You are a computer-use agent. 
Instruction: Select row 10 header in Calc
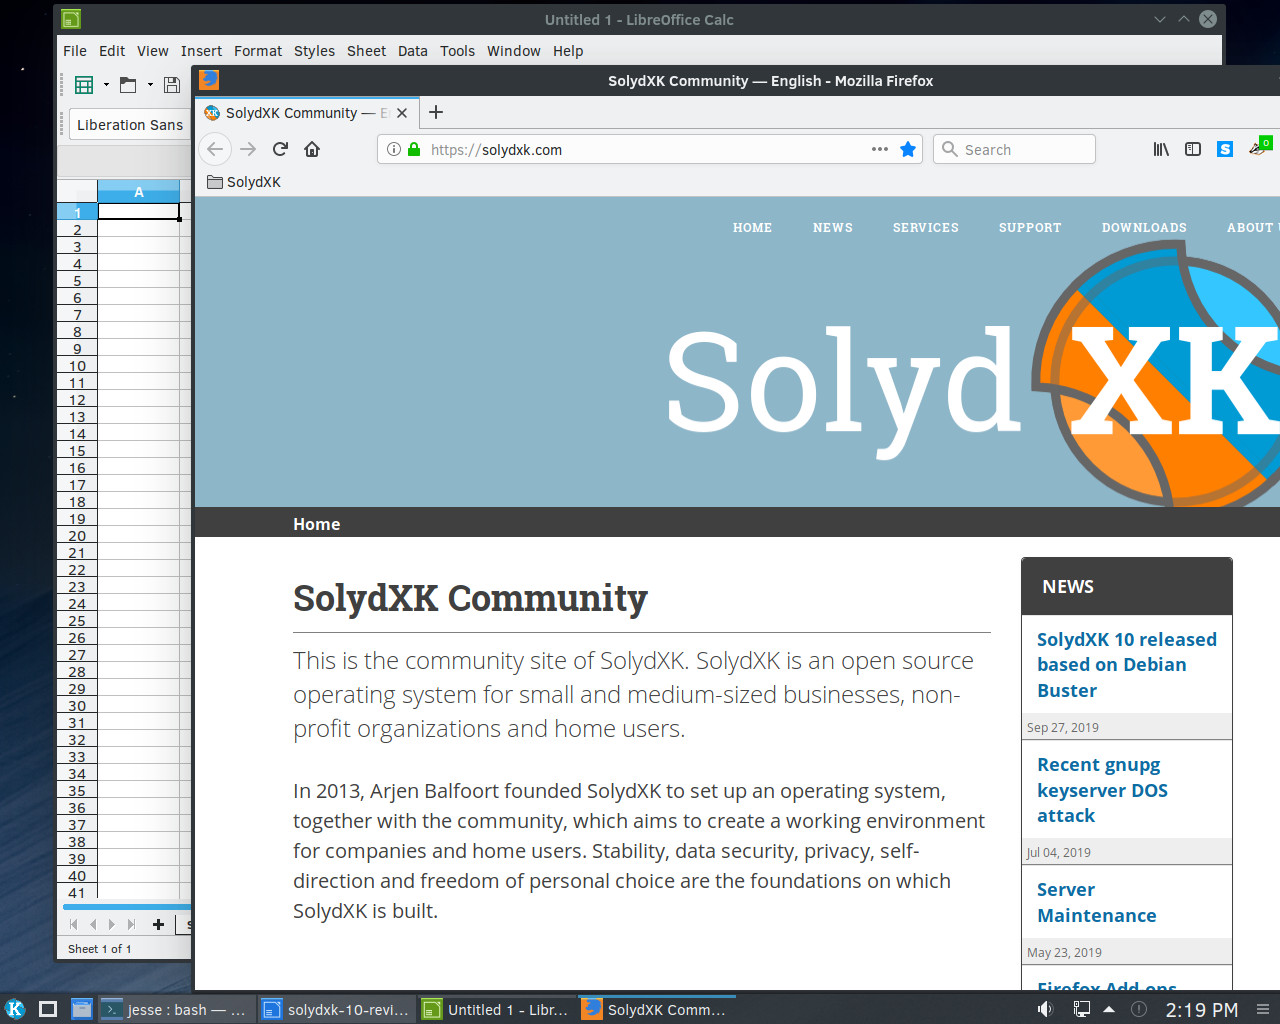click(x=77, y=366)
